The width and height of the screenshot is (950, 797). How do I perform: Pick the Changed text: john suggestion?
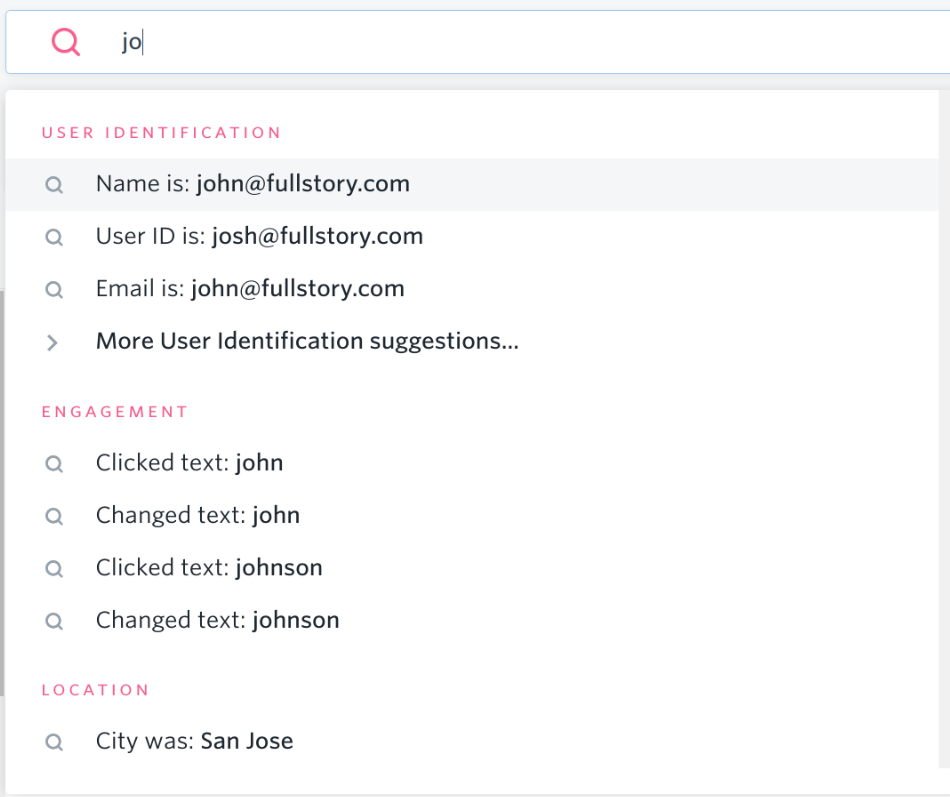472,516
